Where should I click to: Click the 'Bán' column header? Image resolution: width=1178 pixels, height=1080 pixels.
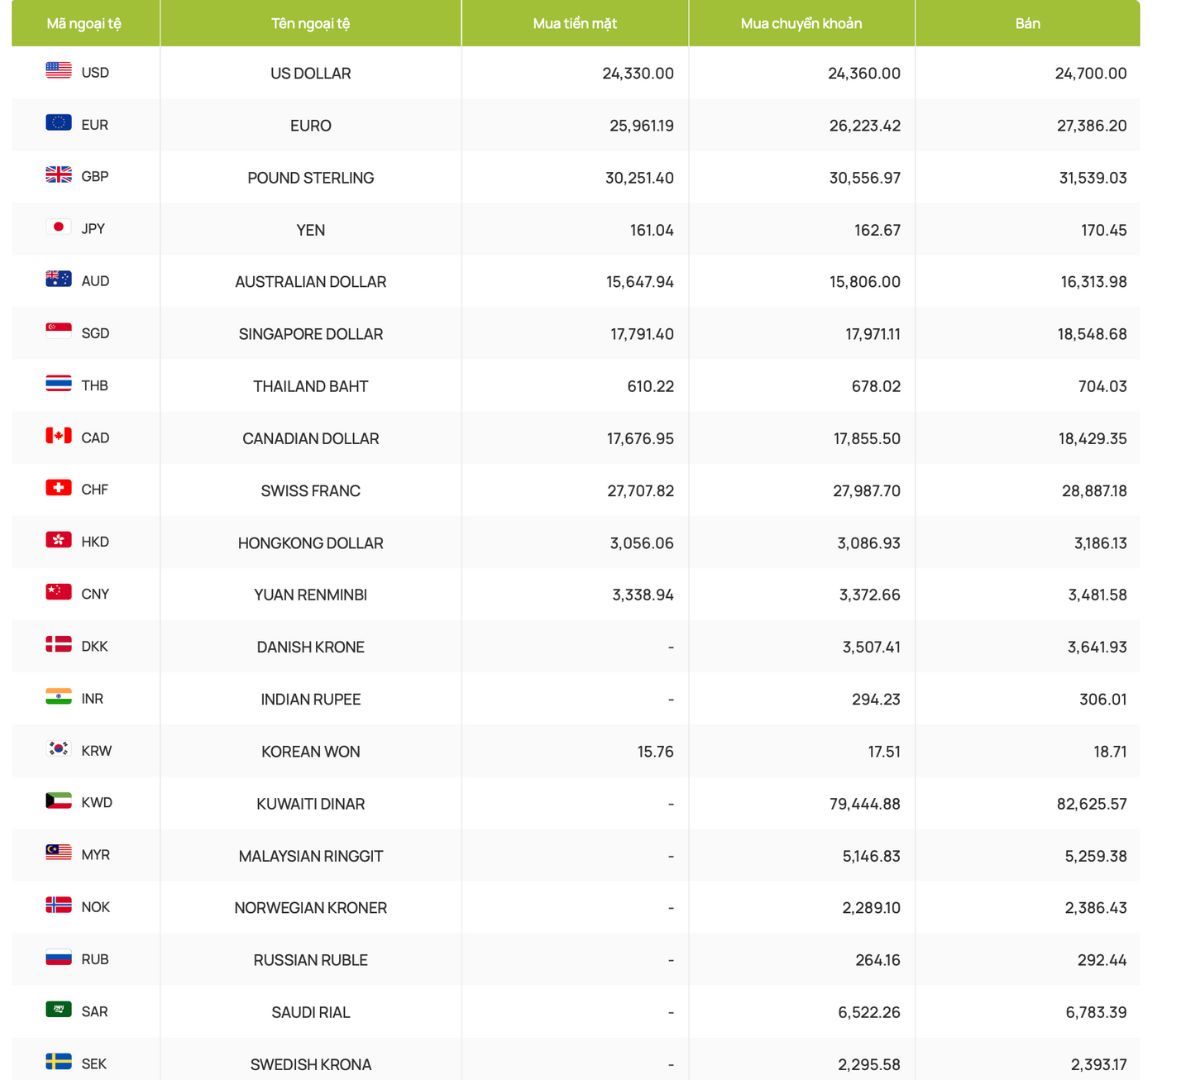point(1027,23)
